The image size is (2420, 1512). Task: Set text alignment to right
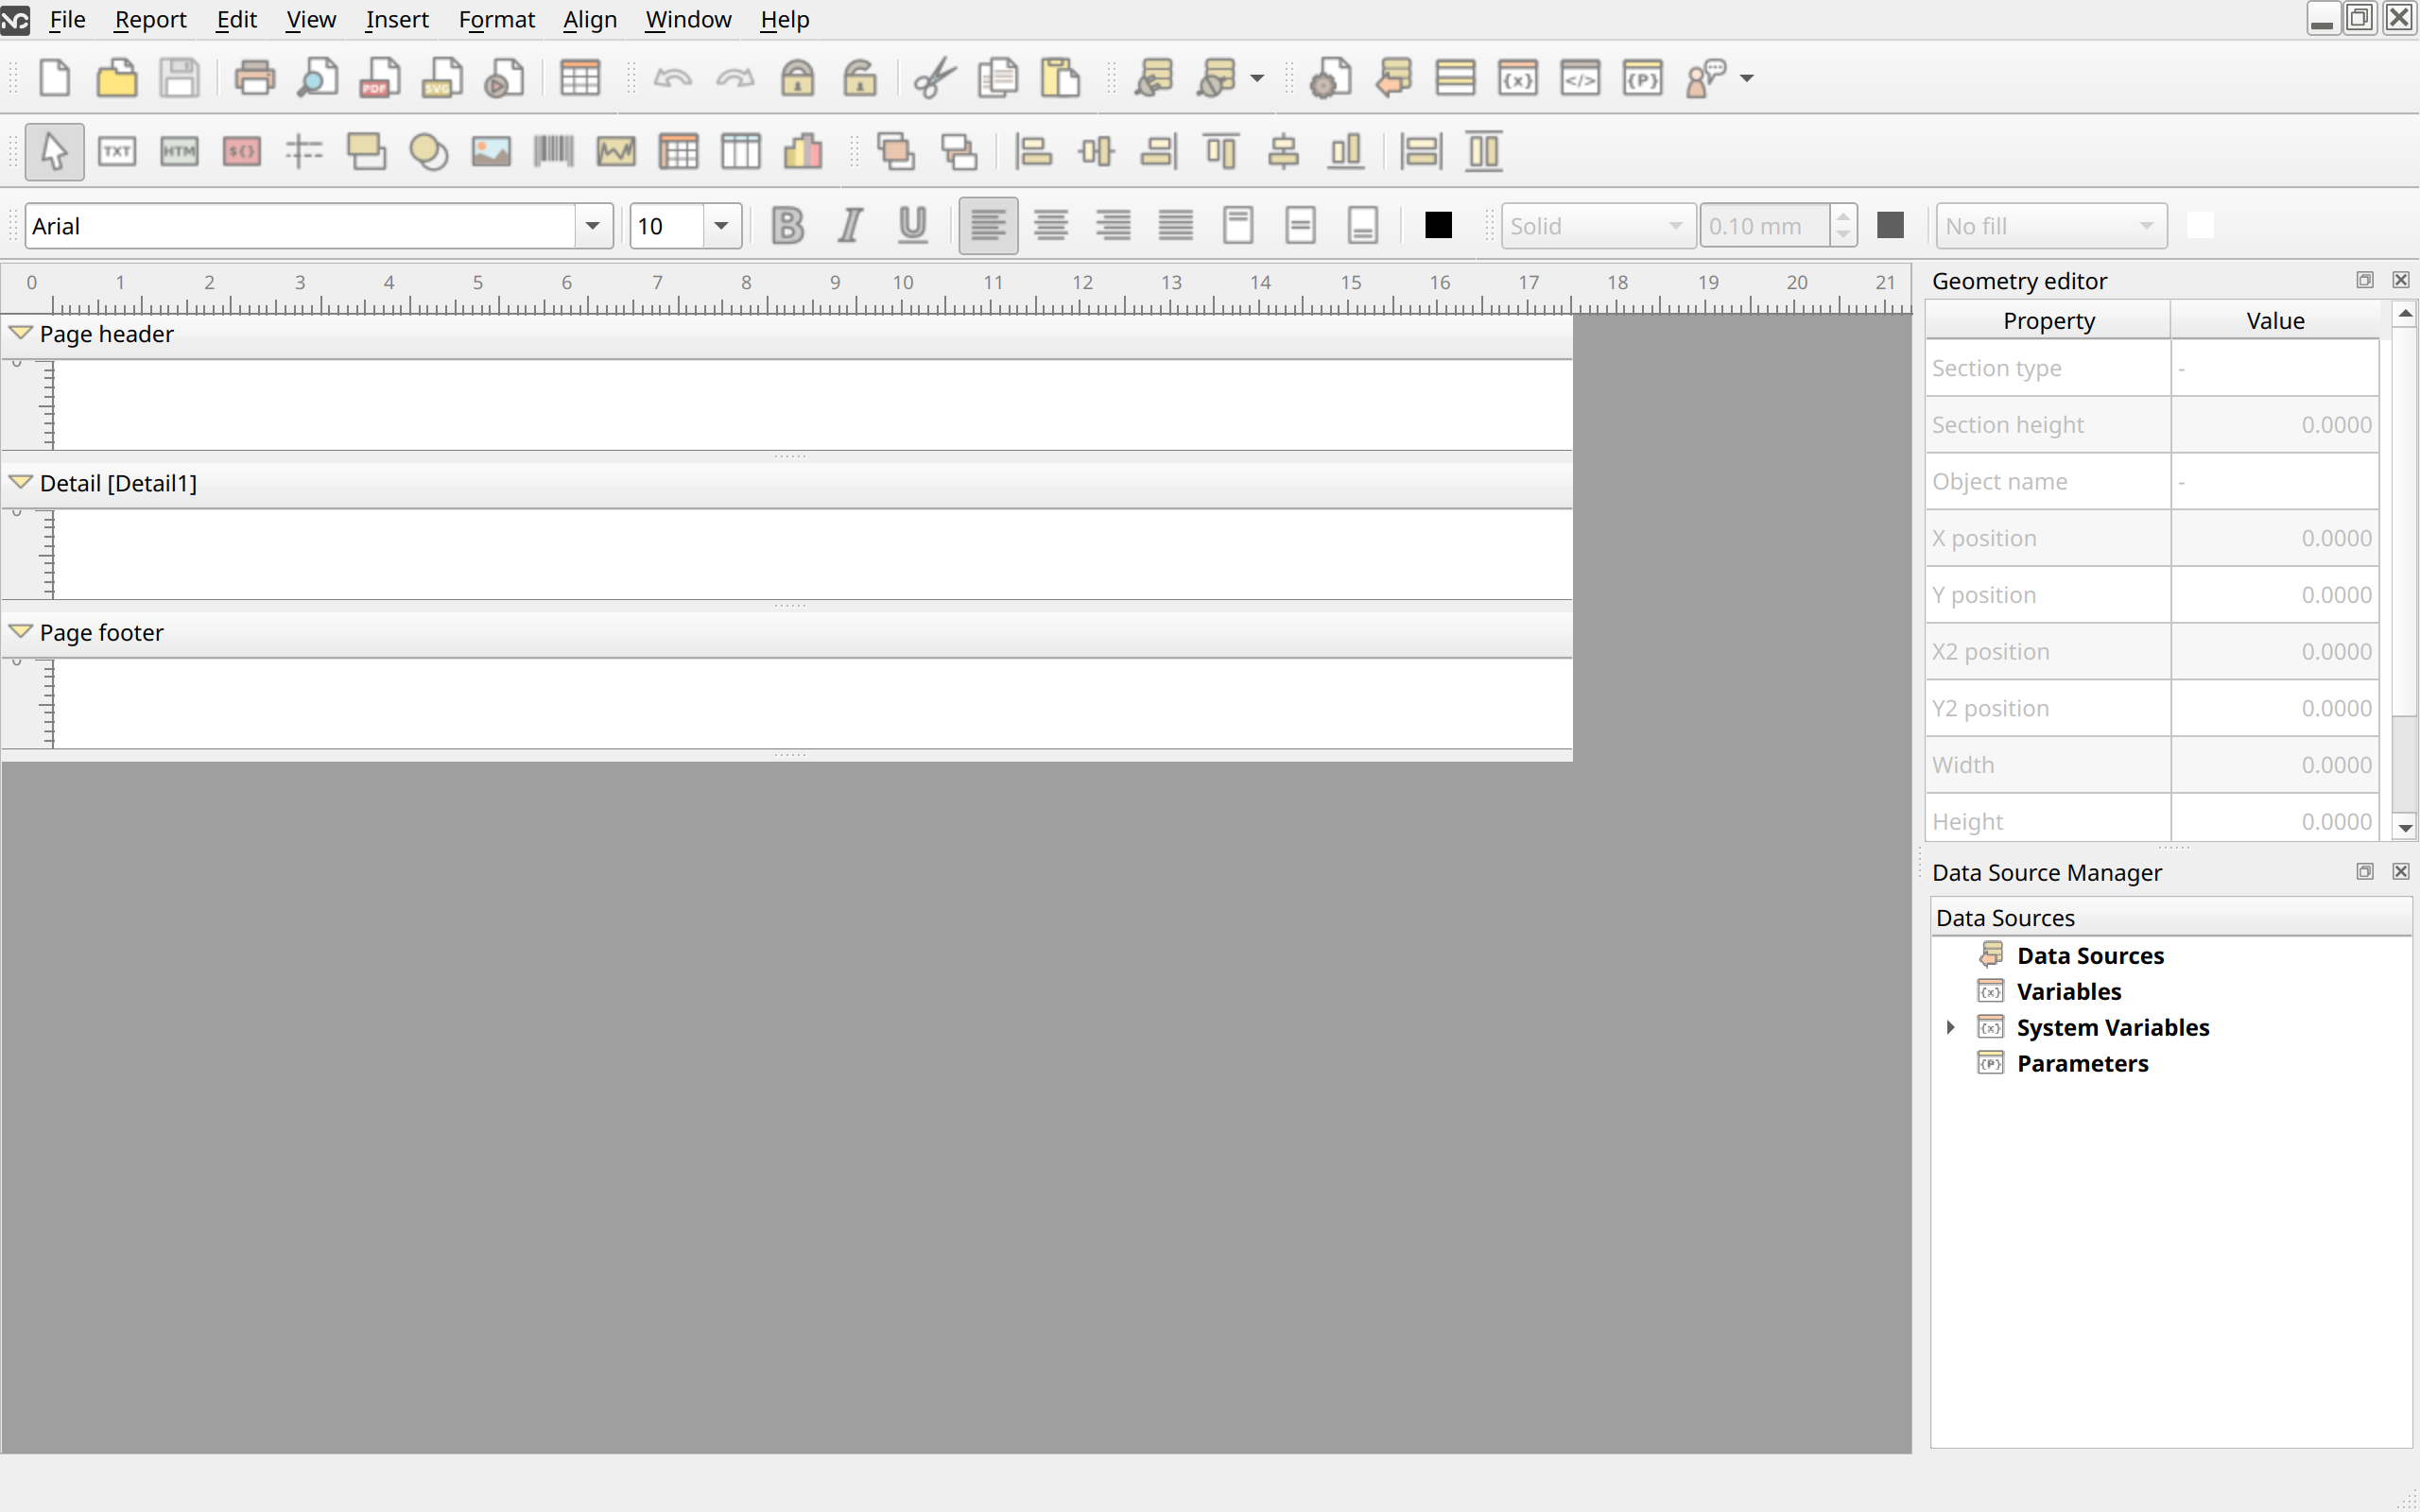tap(1113, 225)
